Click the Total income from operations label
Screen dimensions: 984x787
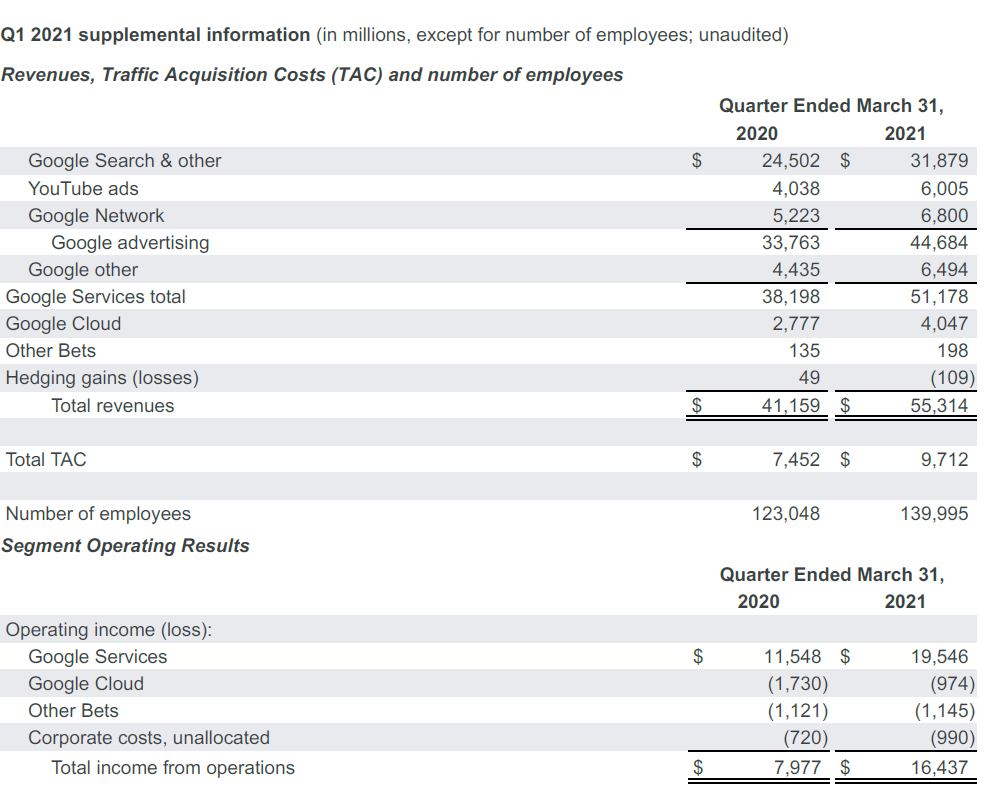(x=173, y=767)
